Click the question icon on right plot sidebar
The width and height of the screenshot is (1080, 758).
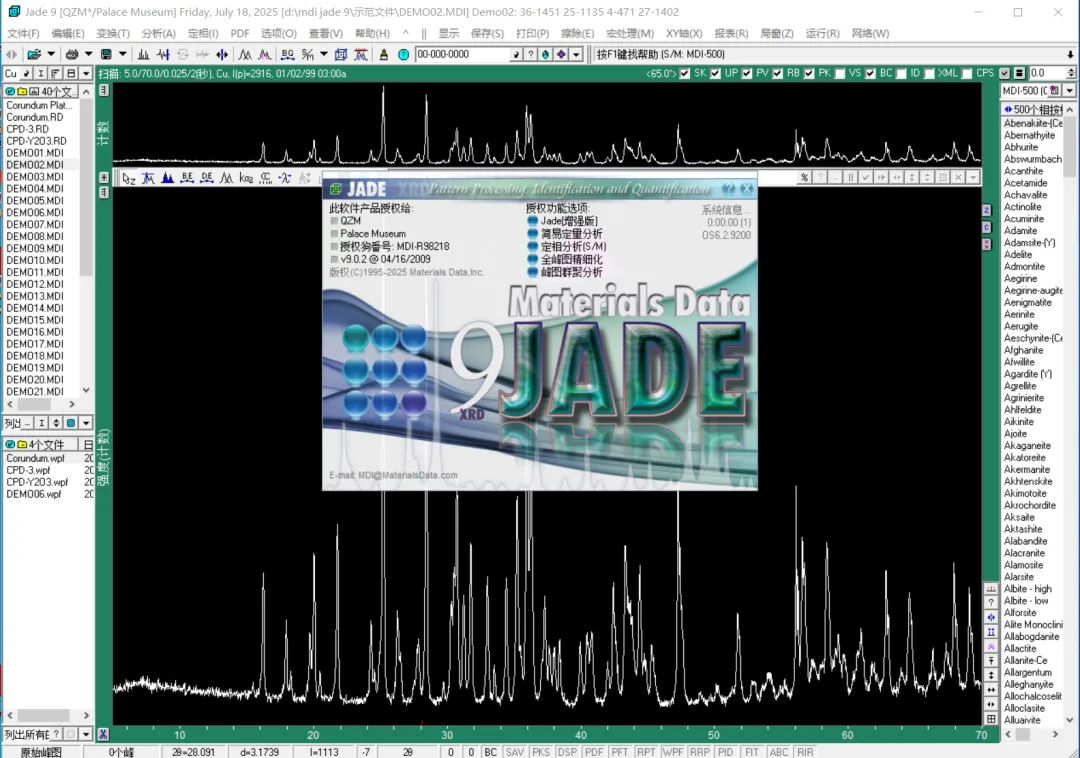coord(991,602)
